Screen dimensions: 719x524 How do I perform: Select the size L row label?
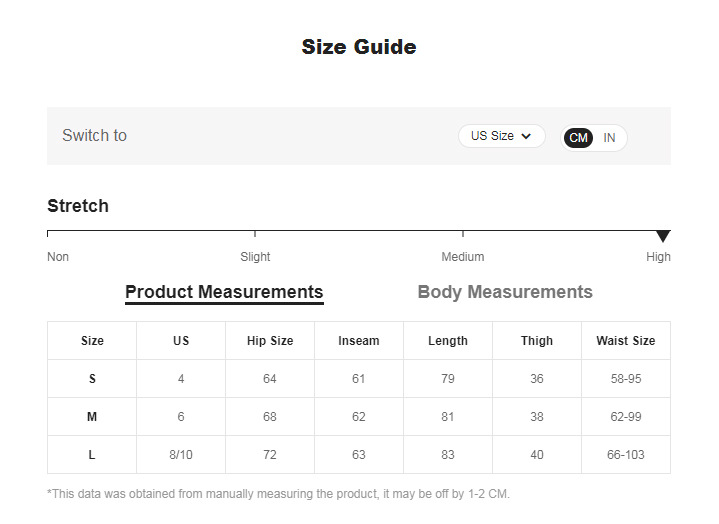[92, 455]
